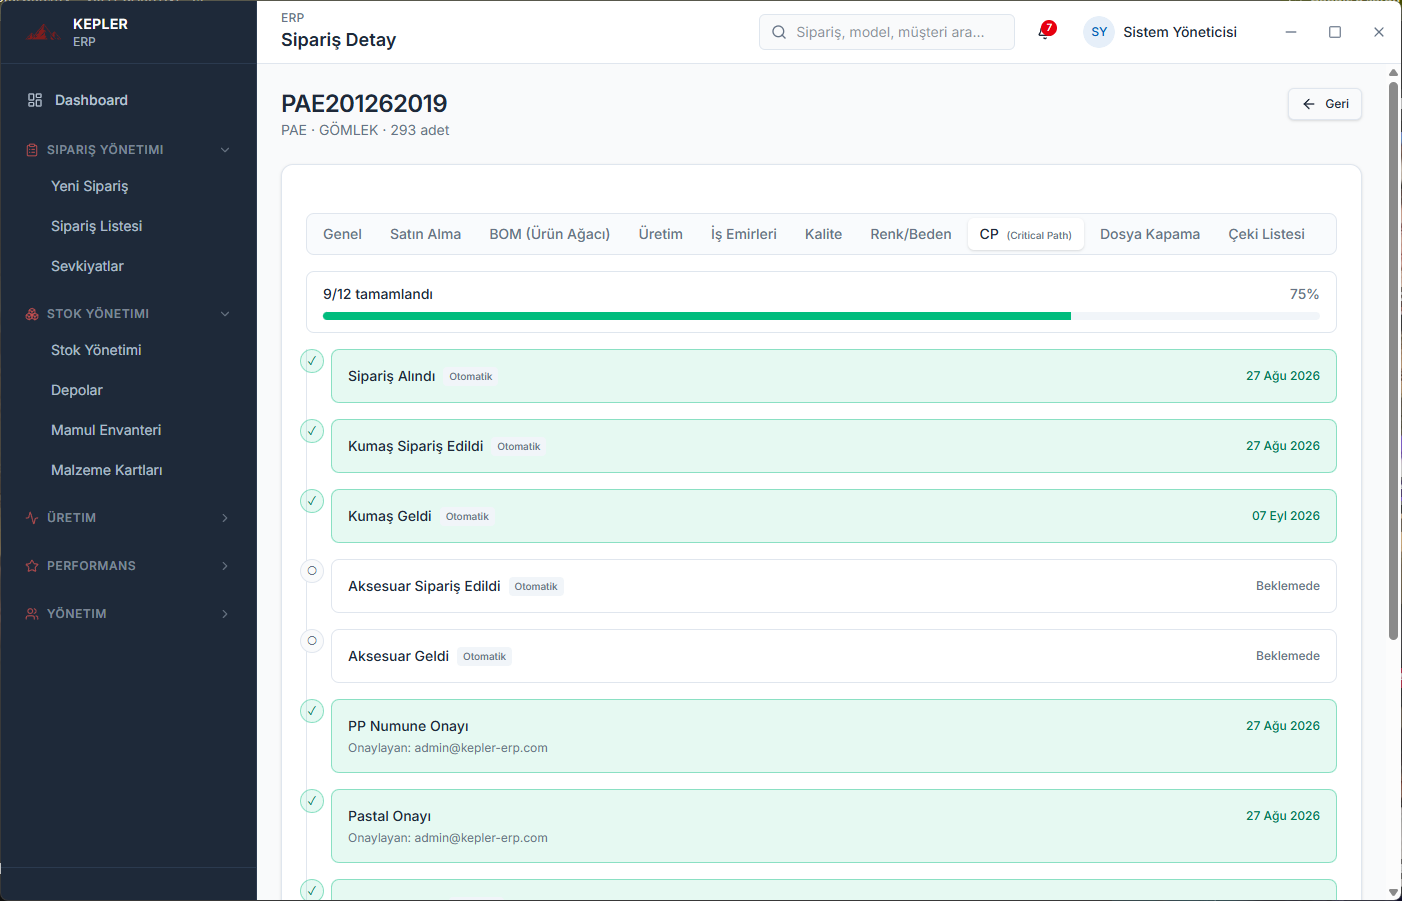Click the Üretim activity icon

32,518
